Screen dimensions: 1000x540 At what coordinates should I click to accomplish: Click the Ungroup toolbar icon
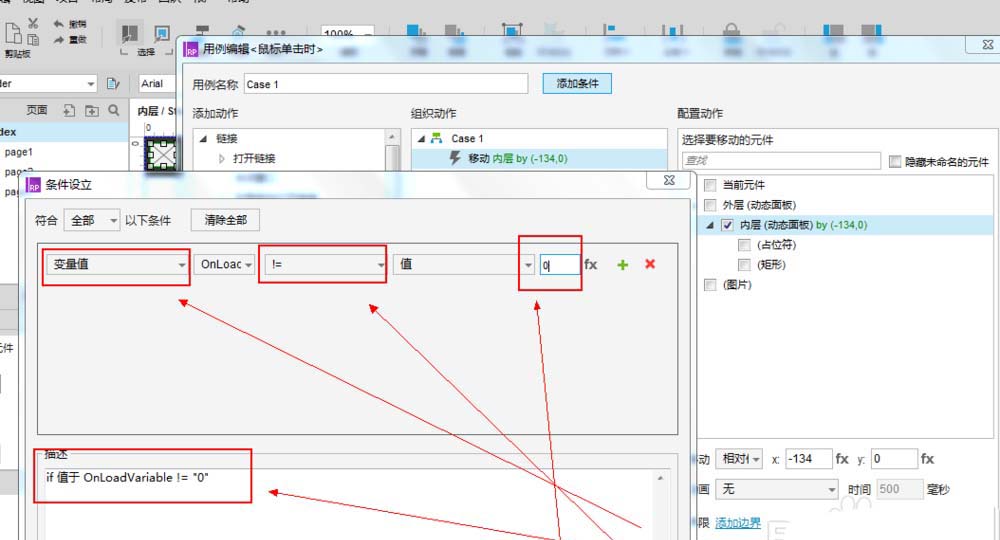coord(554,30)
